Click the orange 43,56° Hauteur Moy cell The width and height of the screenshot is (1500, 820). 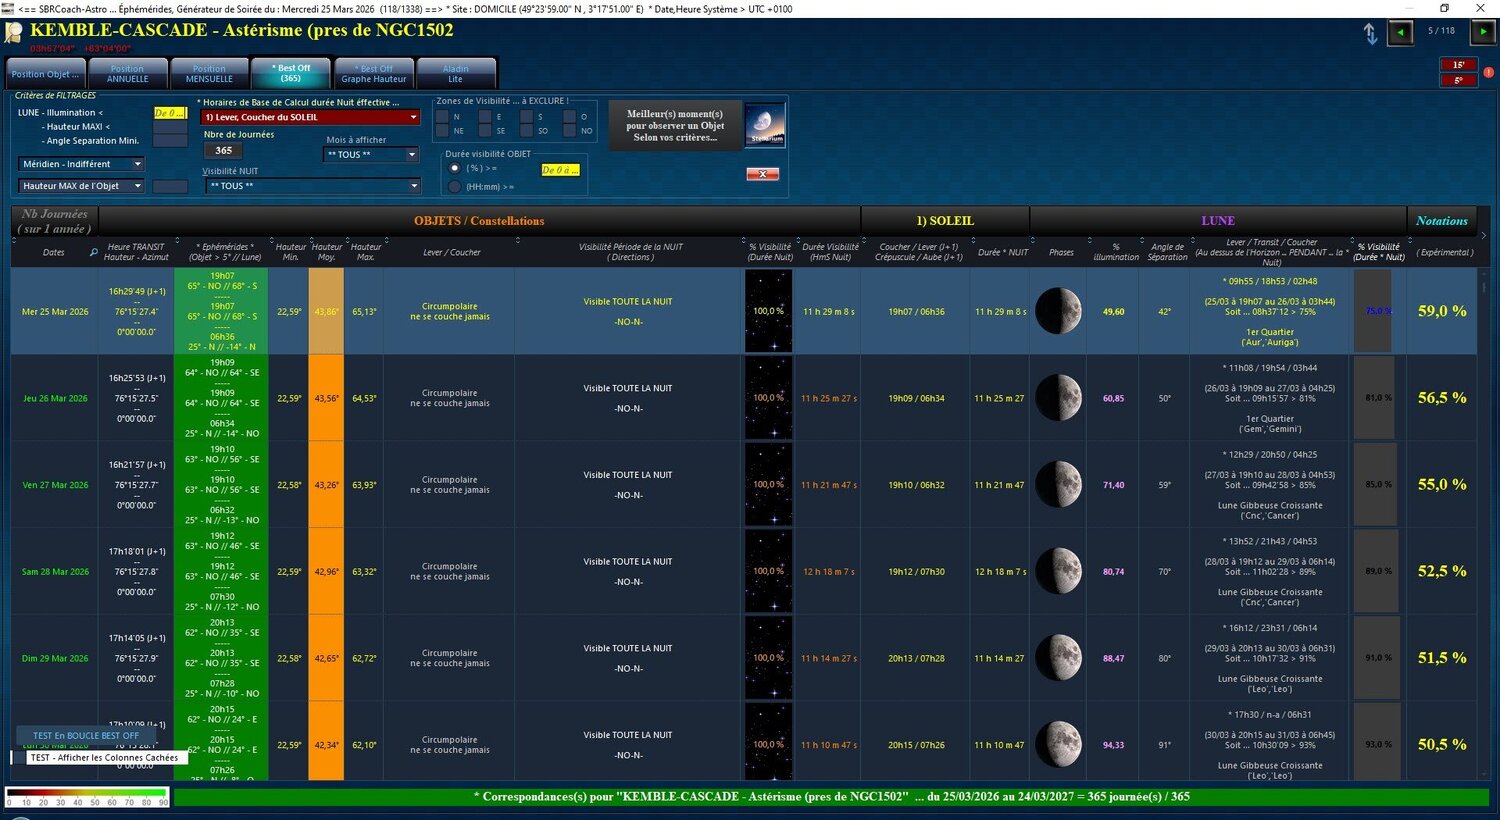tap(326, 398)
